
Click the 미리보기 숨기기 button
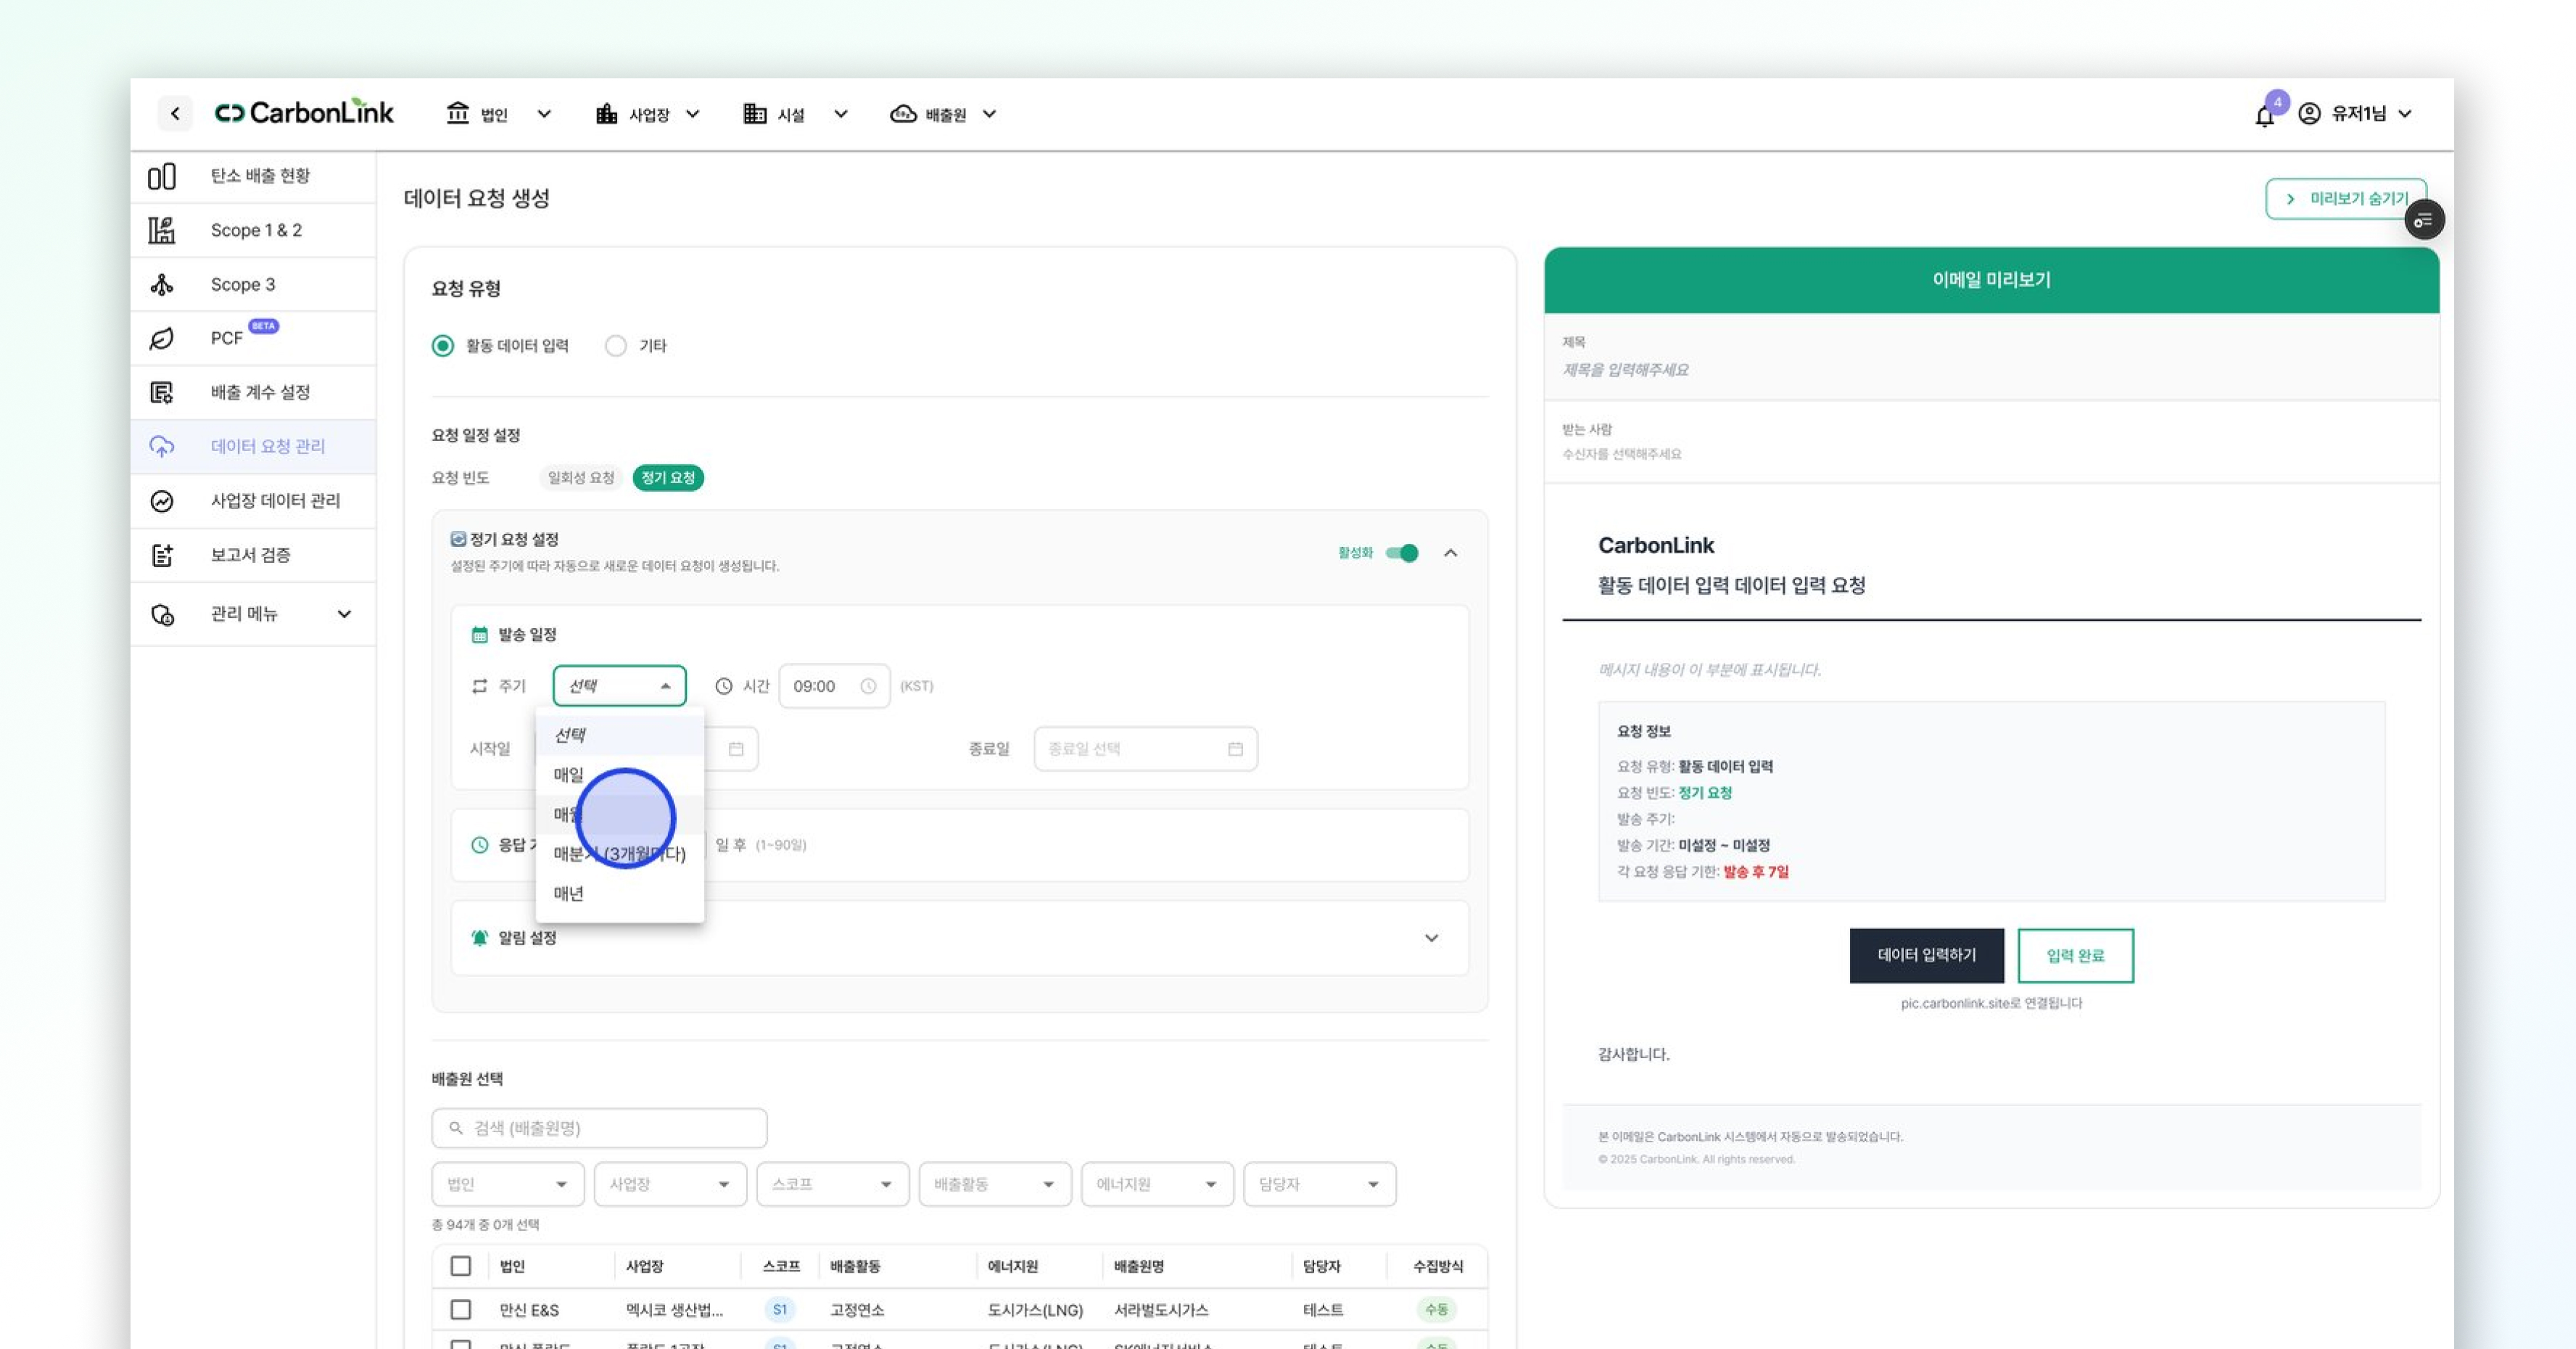pos(2346,199)
